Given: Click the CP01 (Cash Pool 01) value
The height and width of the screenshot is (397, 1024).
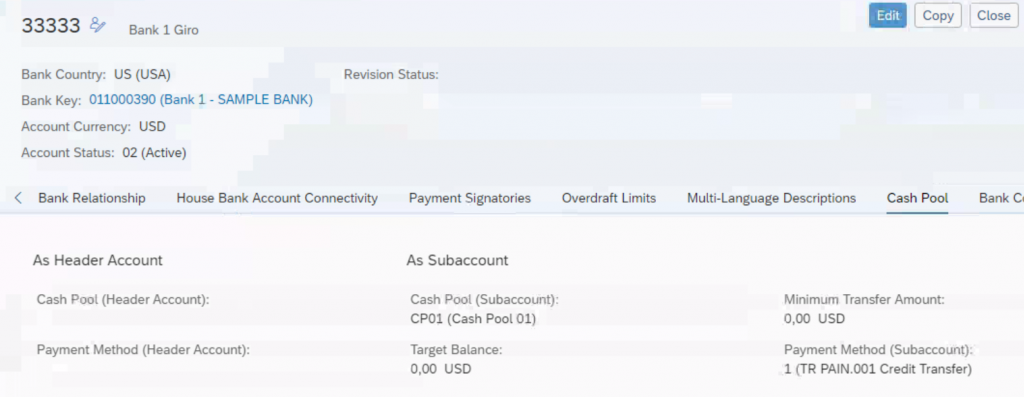Looking at the screenshot, I should 473,319.
